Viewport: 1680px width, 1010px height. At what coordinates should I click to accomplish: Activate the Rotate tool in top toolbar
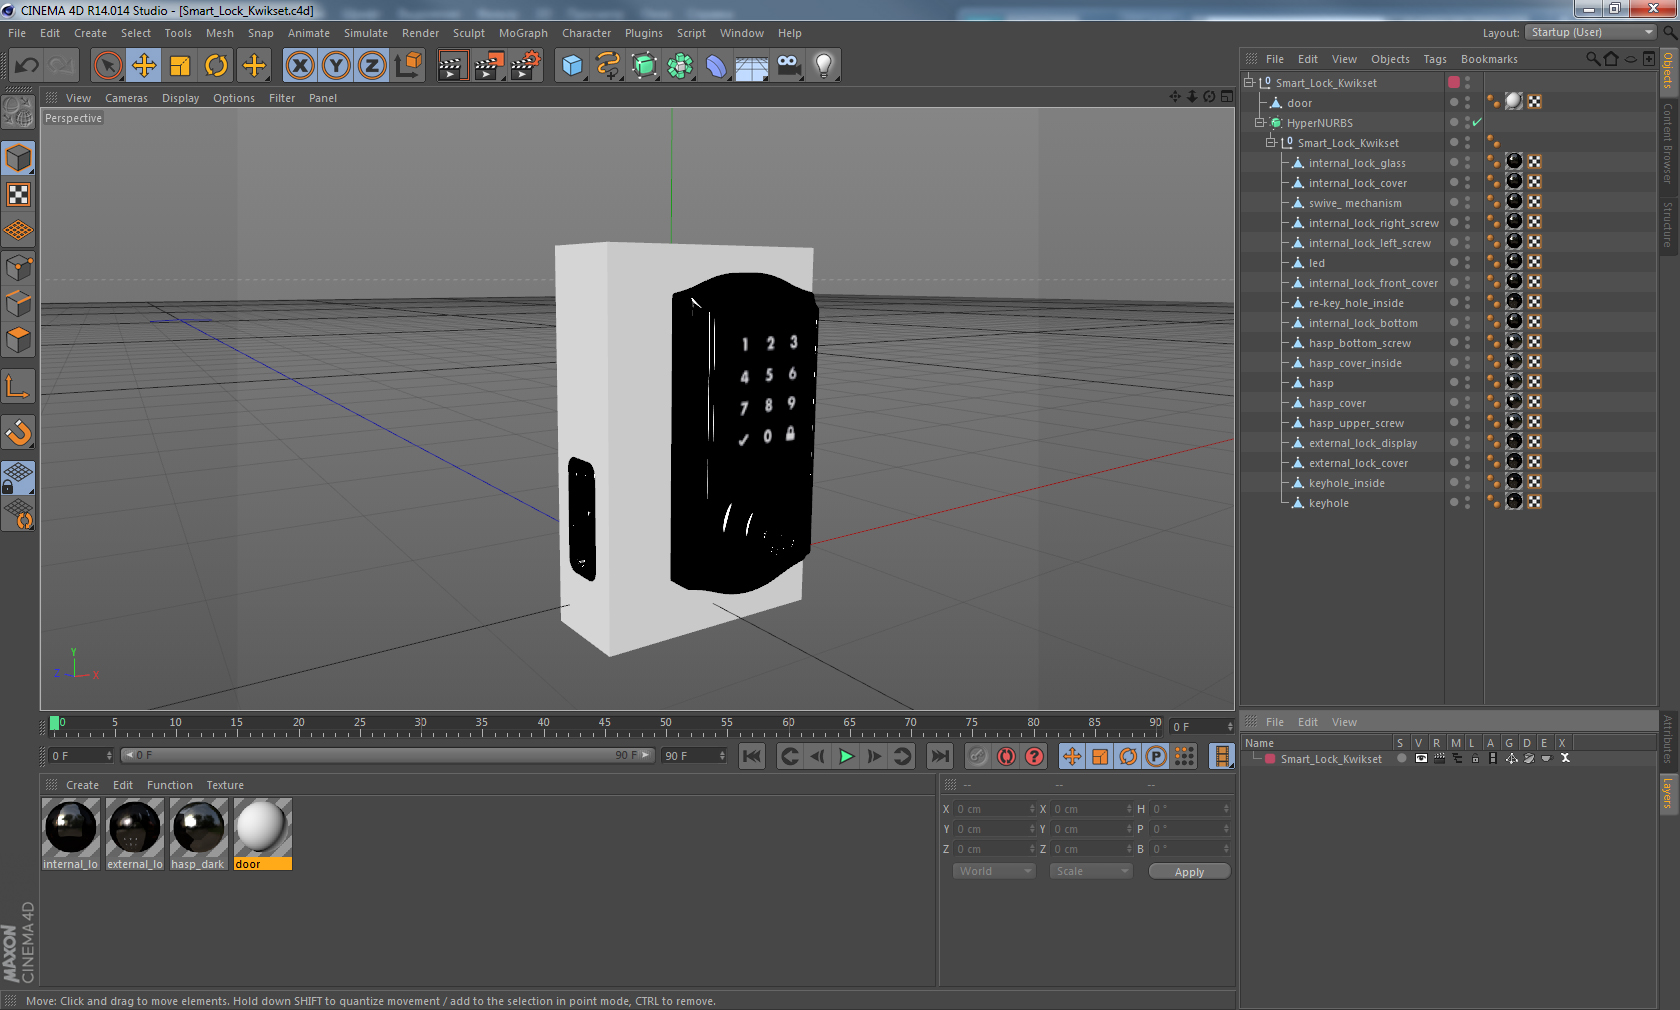coord(216,66)
